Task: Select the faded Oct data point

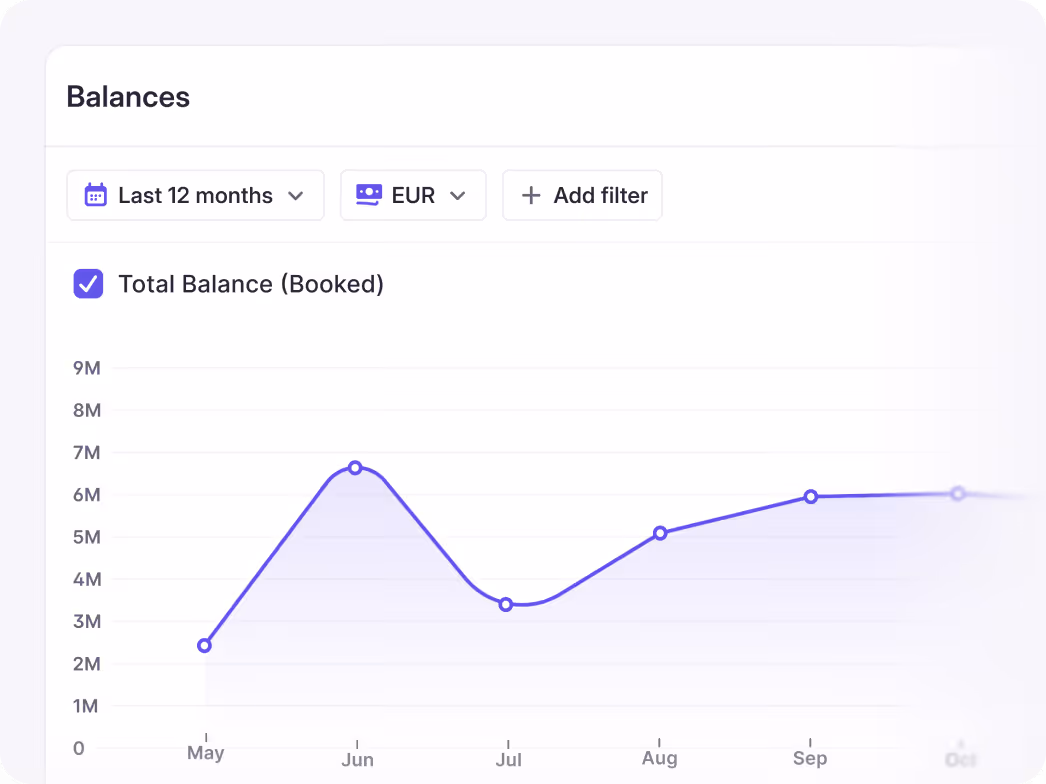Action: [958, 494]
